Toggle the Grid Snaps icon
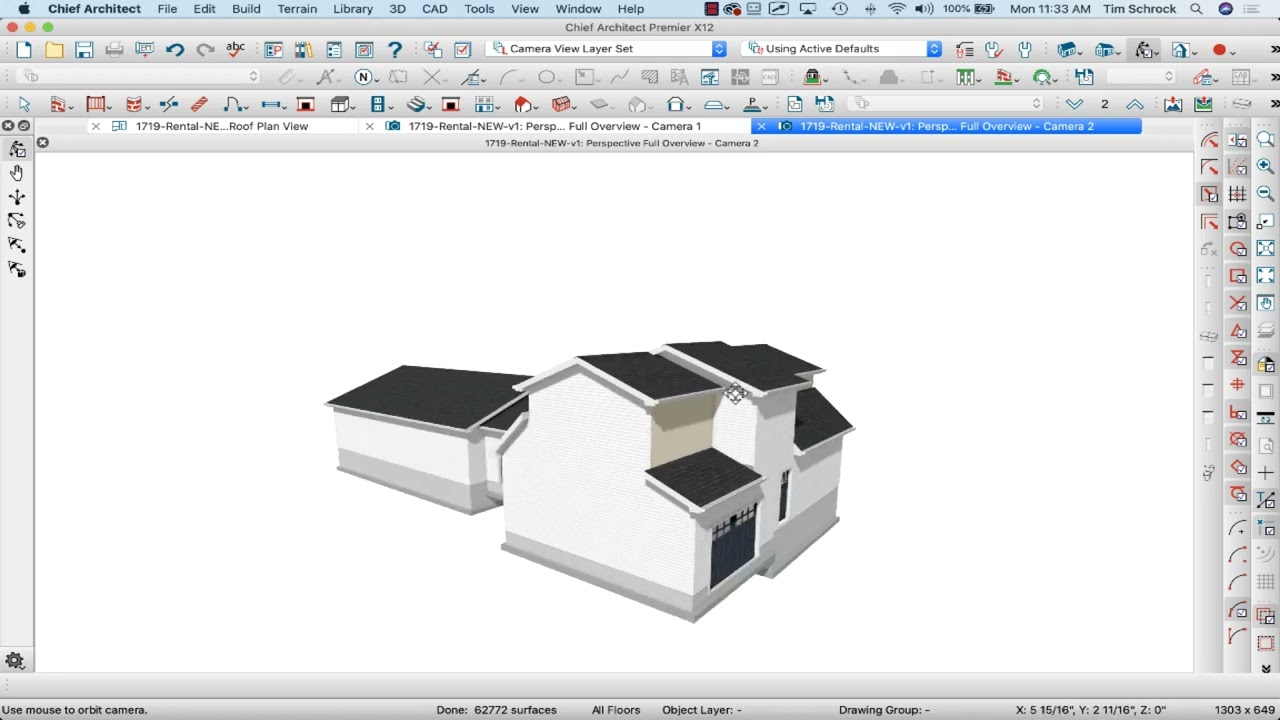The height and width of the screenshot is (720, 1280). click(x=1238, y=195)
